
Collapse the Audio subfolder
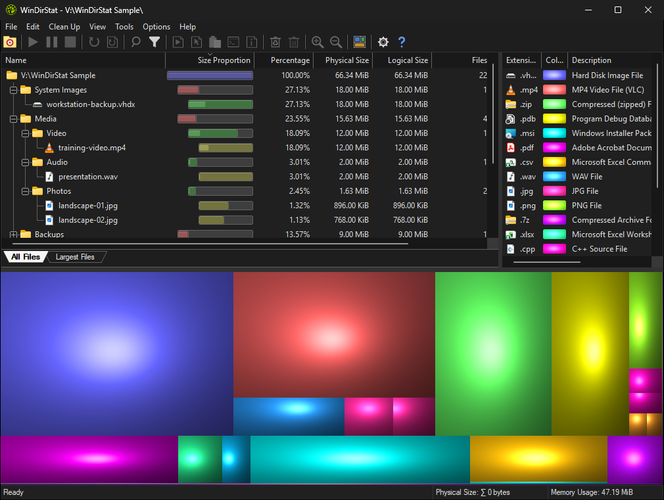tap(25, 162)
